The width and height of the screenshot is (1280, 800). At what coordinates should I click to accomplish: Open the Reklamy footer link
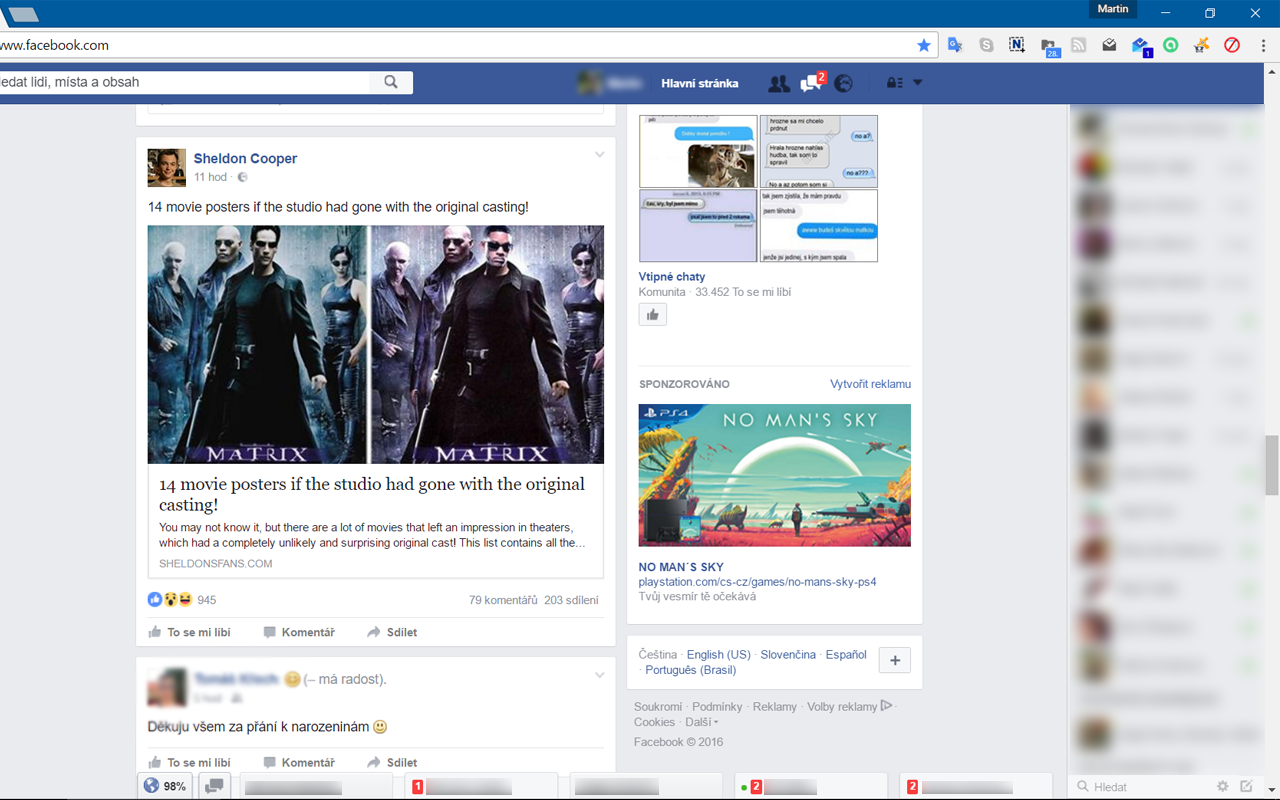click(775, 707)
